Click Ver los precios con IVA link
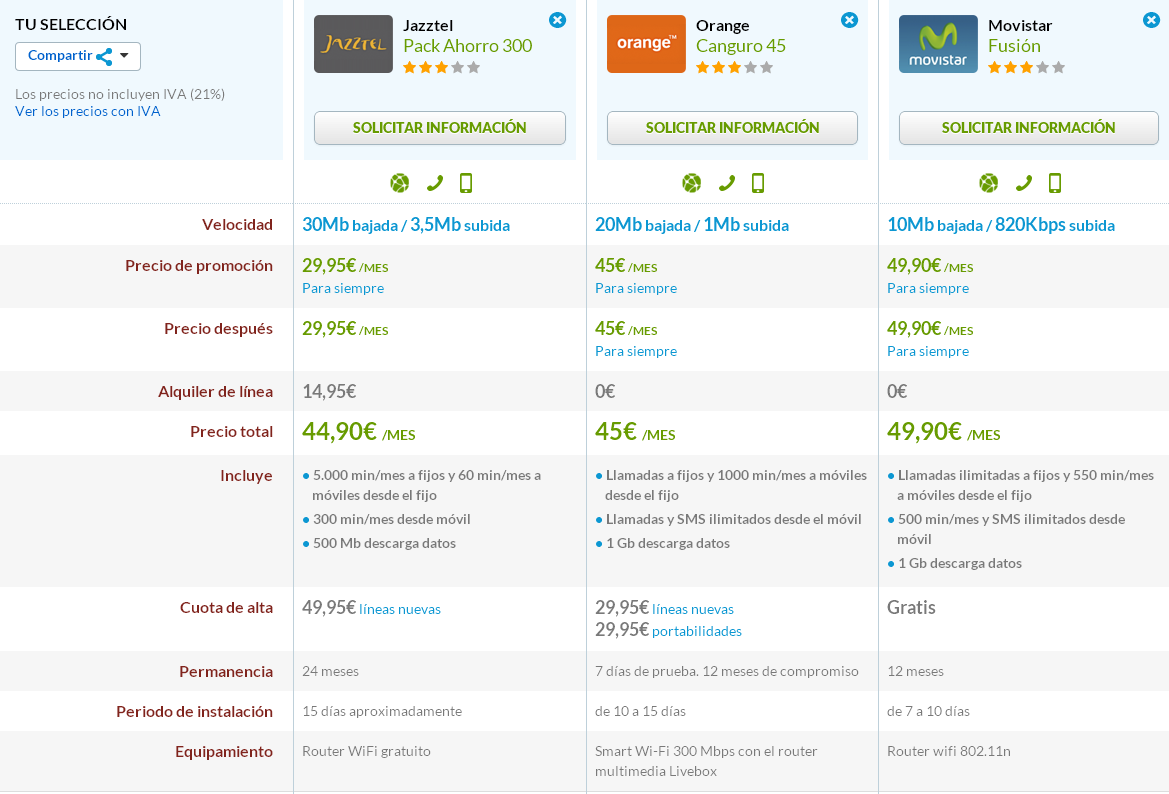 (87, 111)
